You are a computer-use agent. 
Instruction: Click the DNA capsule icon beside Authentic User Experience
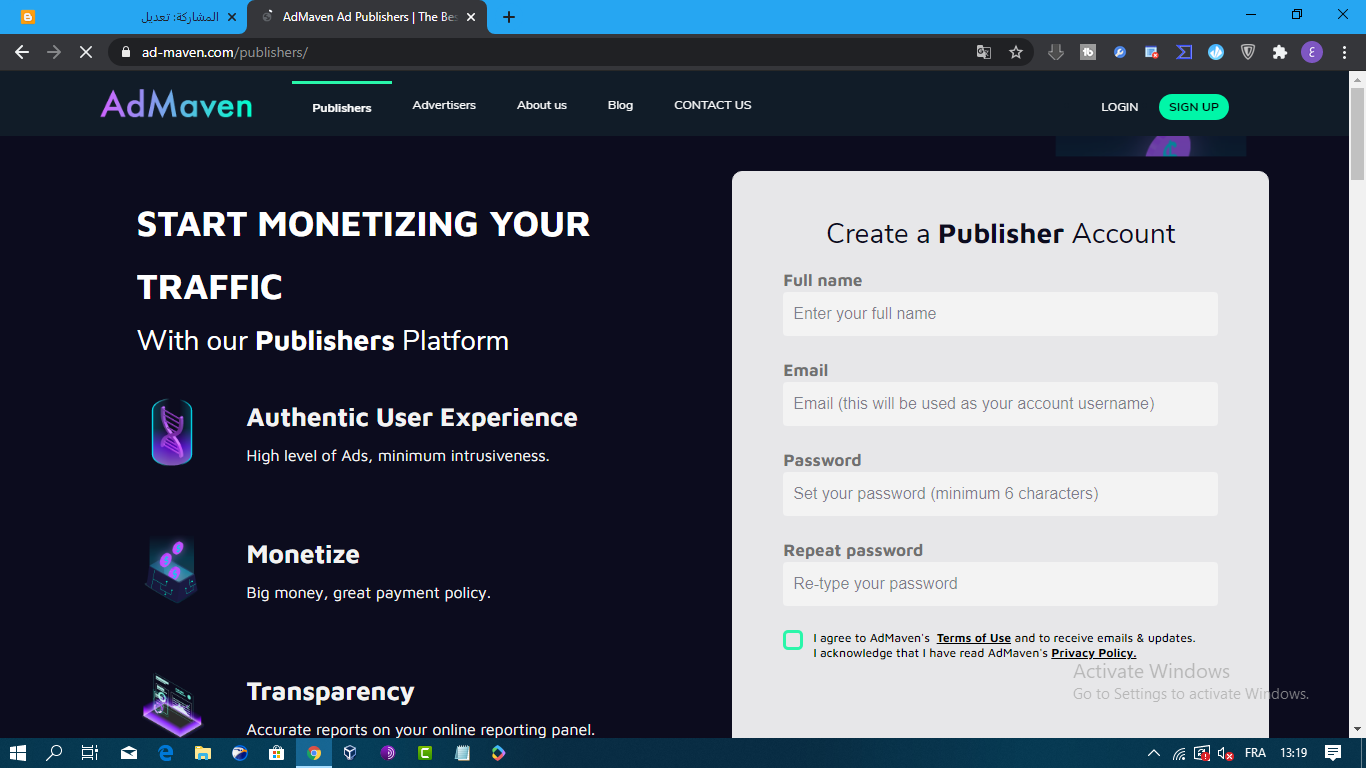tap(172, 432)
